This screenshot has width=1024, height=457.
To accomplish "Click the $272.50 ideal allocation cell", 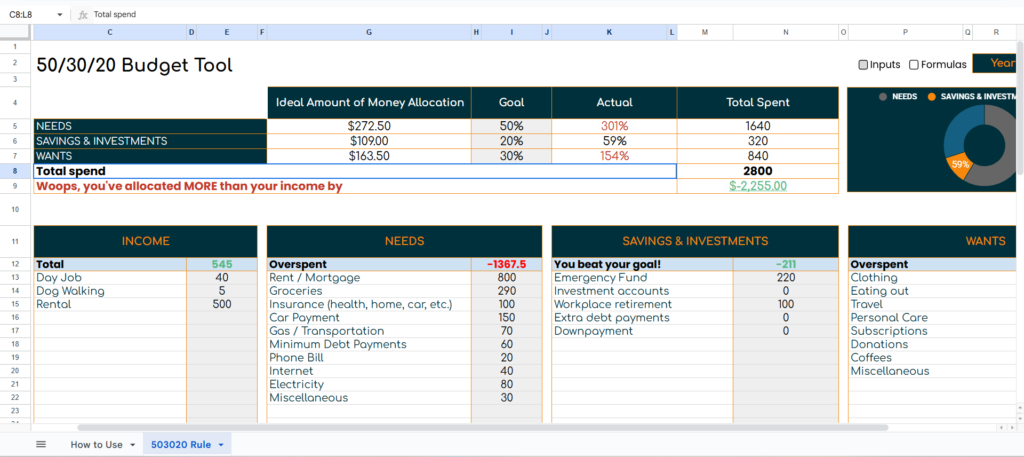I will click(369, 126).
